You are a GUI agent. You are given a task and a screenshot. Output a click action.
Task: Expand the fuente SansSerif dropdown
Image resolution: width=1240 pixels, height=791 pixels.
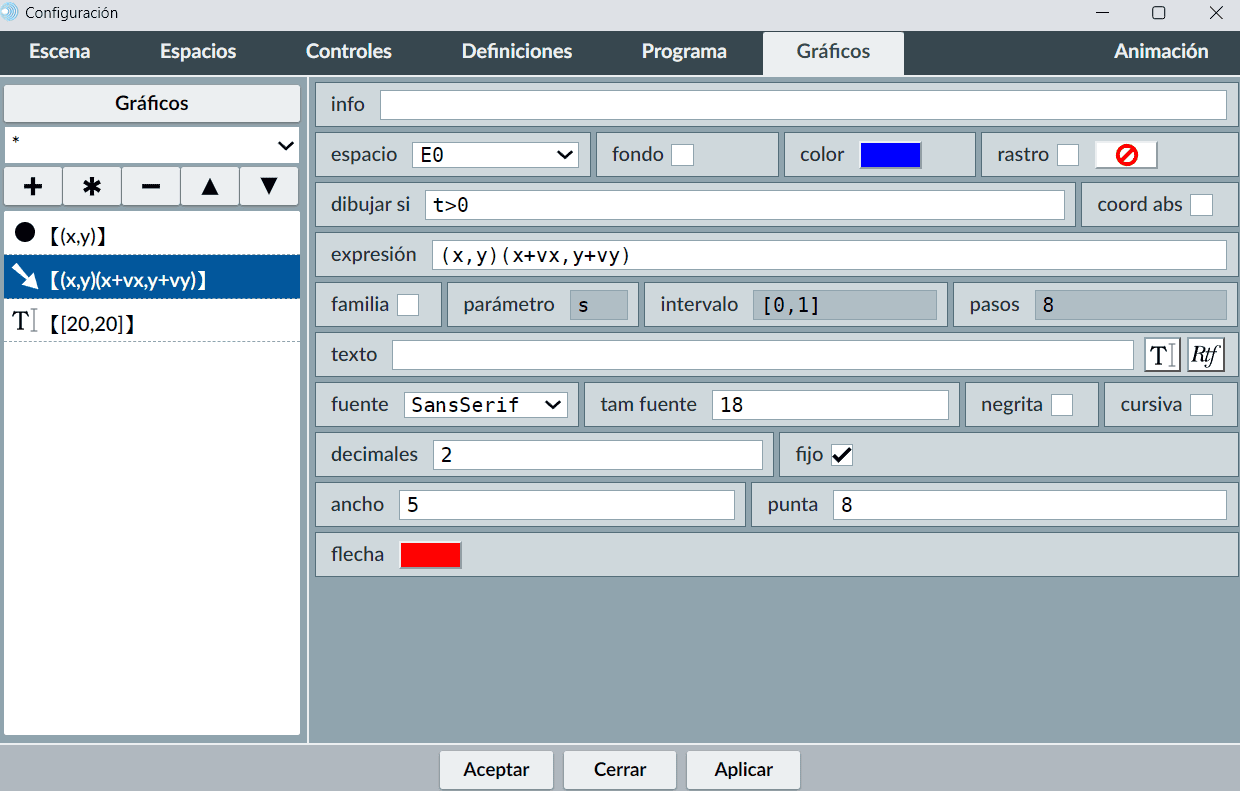pyautogui.click(x=486, y=405)
